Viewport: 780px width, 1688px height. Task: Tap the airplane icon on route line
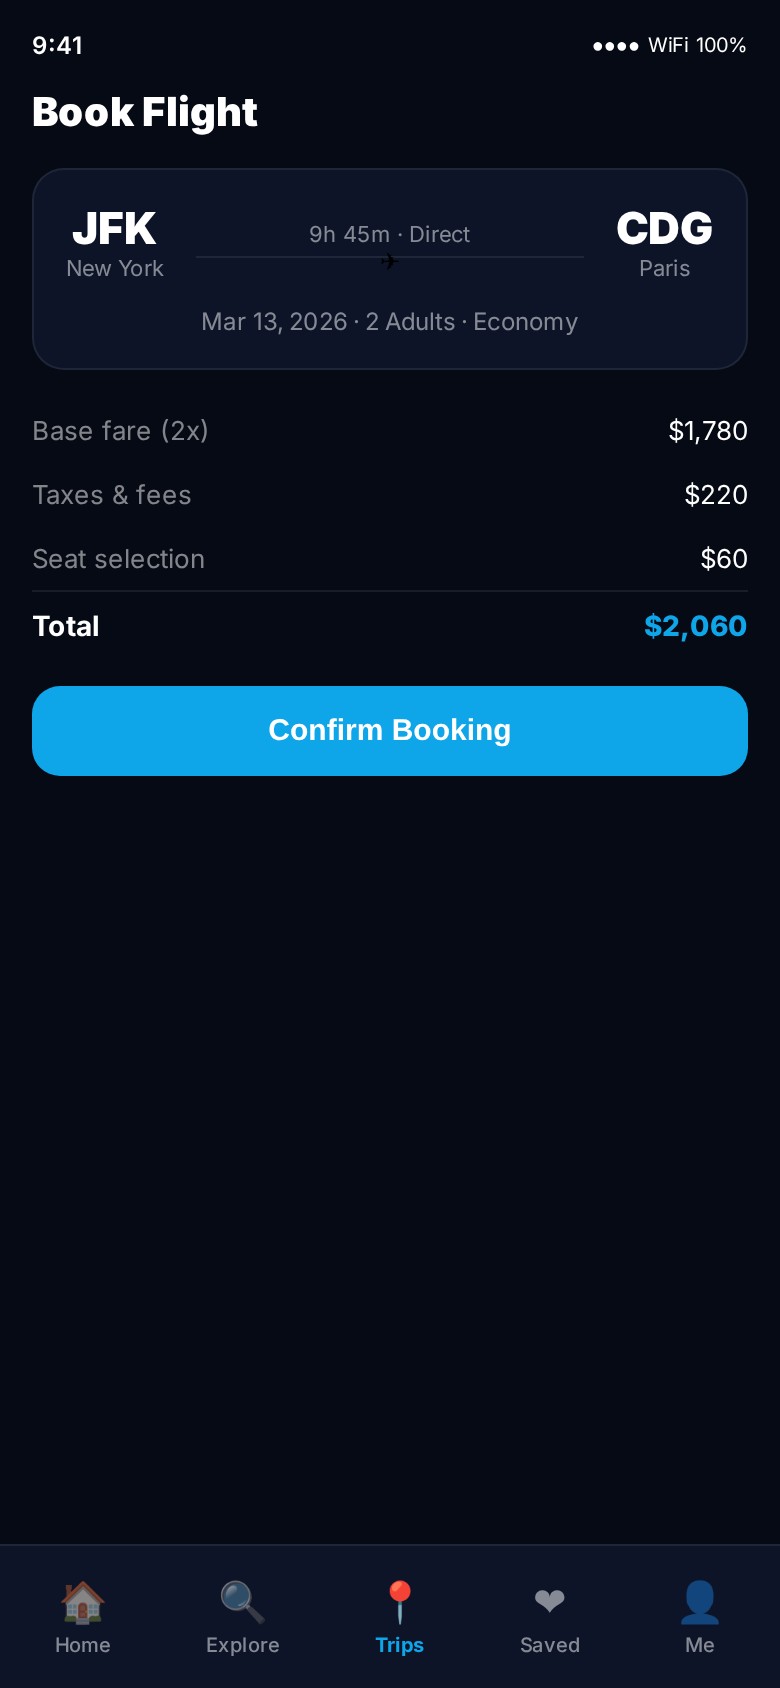(x=389, y=262)
